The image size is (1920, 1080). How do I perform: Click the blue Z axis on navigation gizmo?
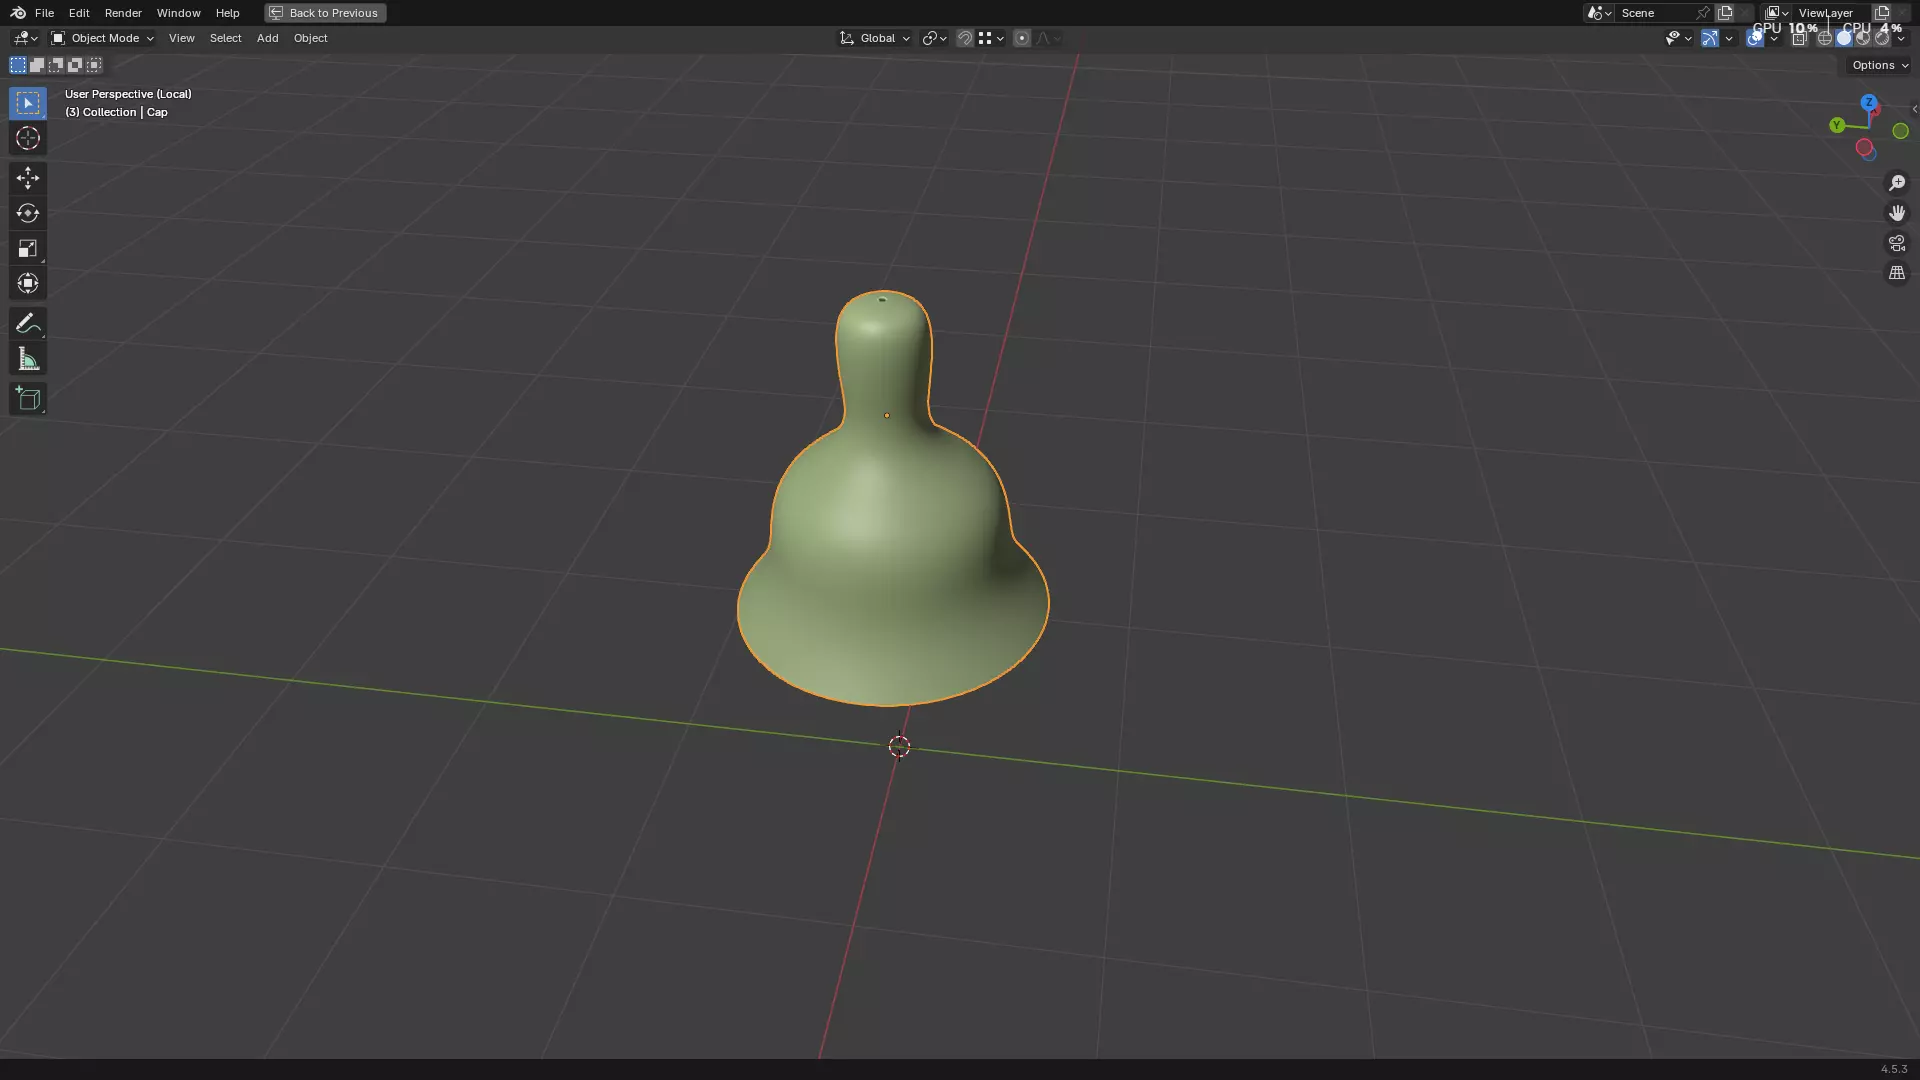1868,103
